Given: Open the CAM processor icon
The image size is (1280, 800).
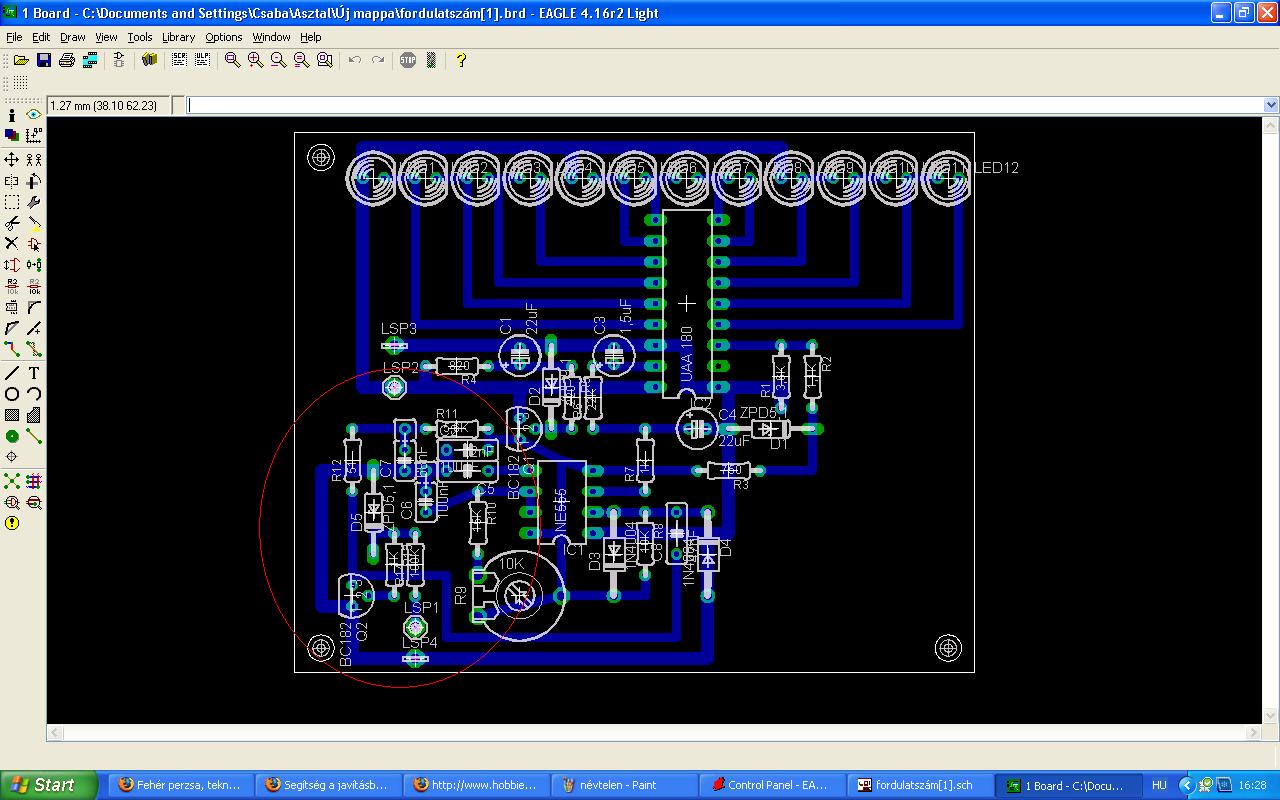Looking at the screenshot, I should [90, 60].
